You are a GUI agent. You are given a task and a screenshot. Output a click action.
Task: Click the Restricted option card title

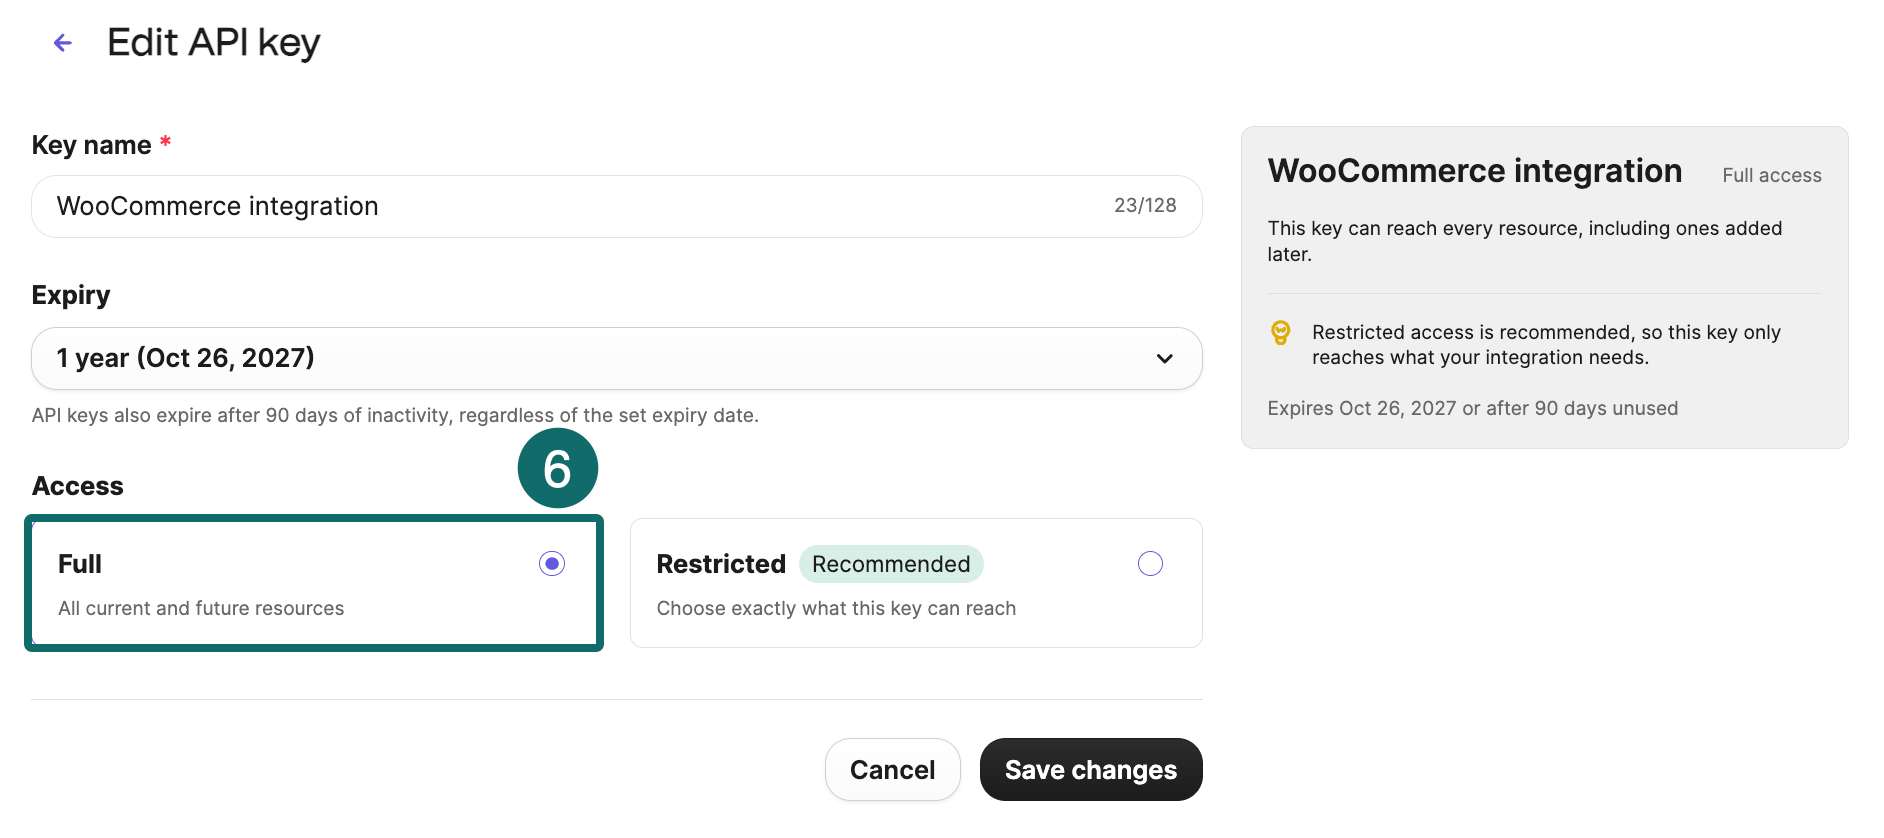(721, 564)
